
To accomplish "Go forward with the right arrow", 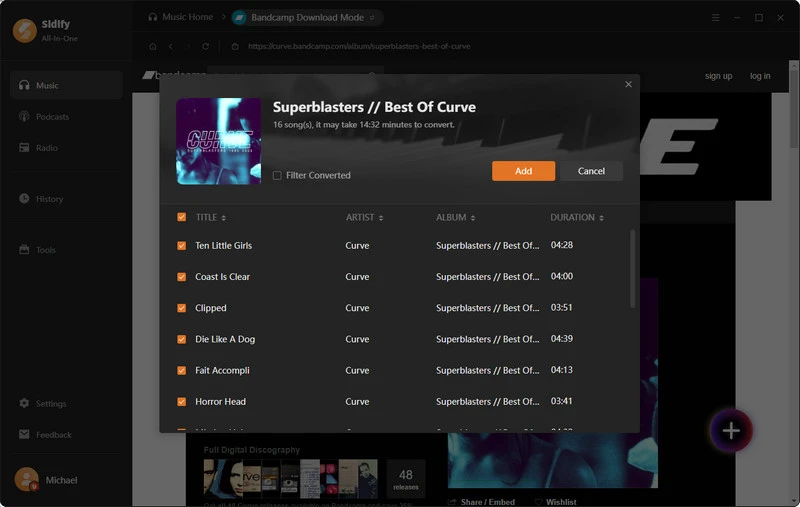I will coord(188,46).
